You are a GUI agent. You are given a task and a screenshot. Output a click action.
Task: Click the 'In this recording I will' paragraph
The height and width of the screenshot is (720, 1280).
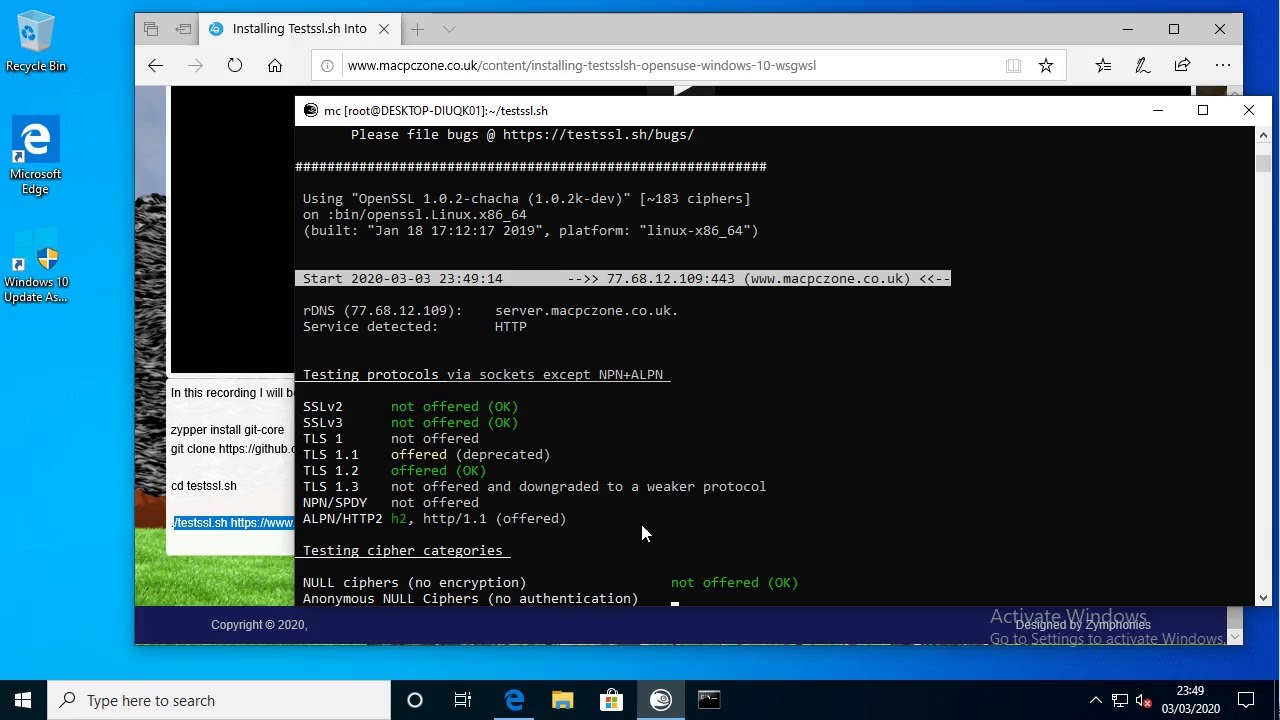[x=232, y=393]
